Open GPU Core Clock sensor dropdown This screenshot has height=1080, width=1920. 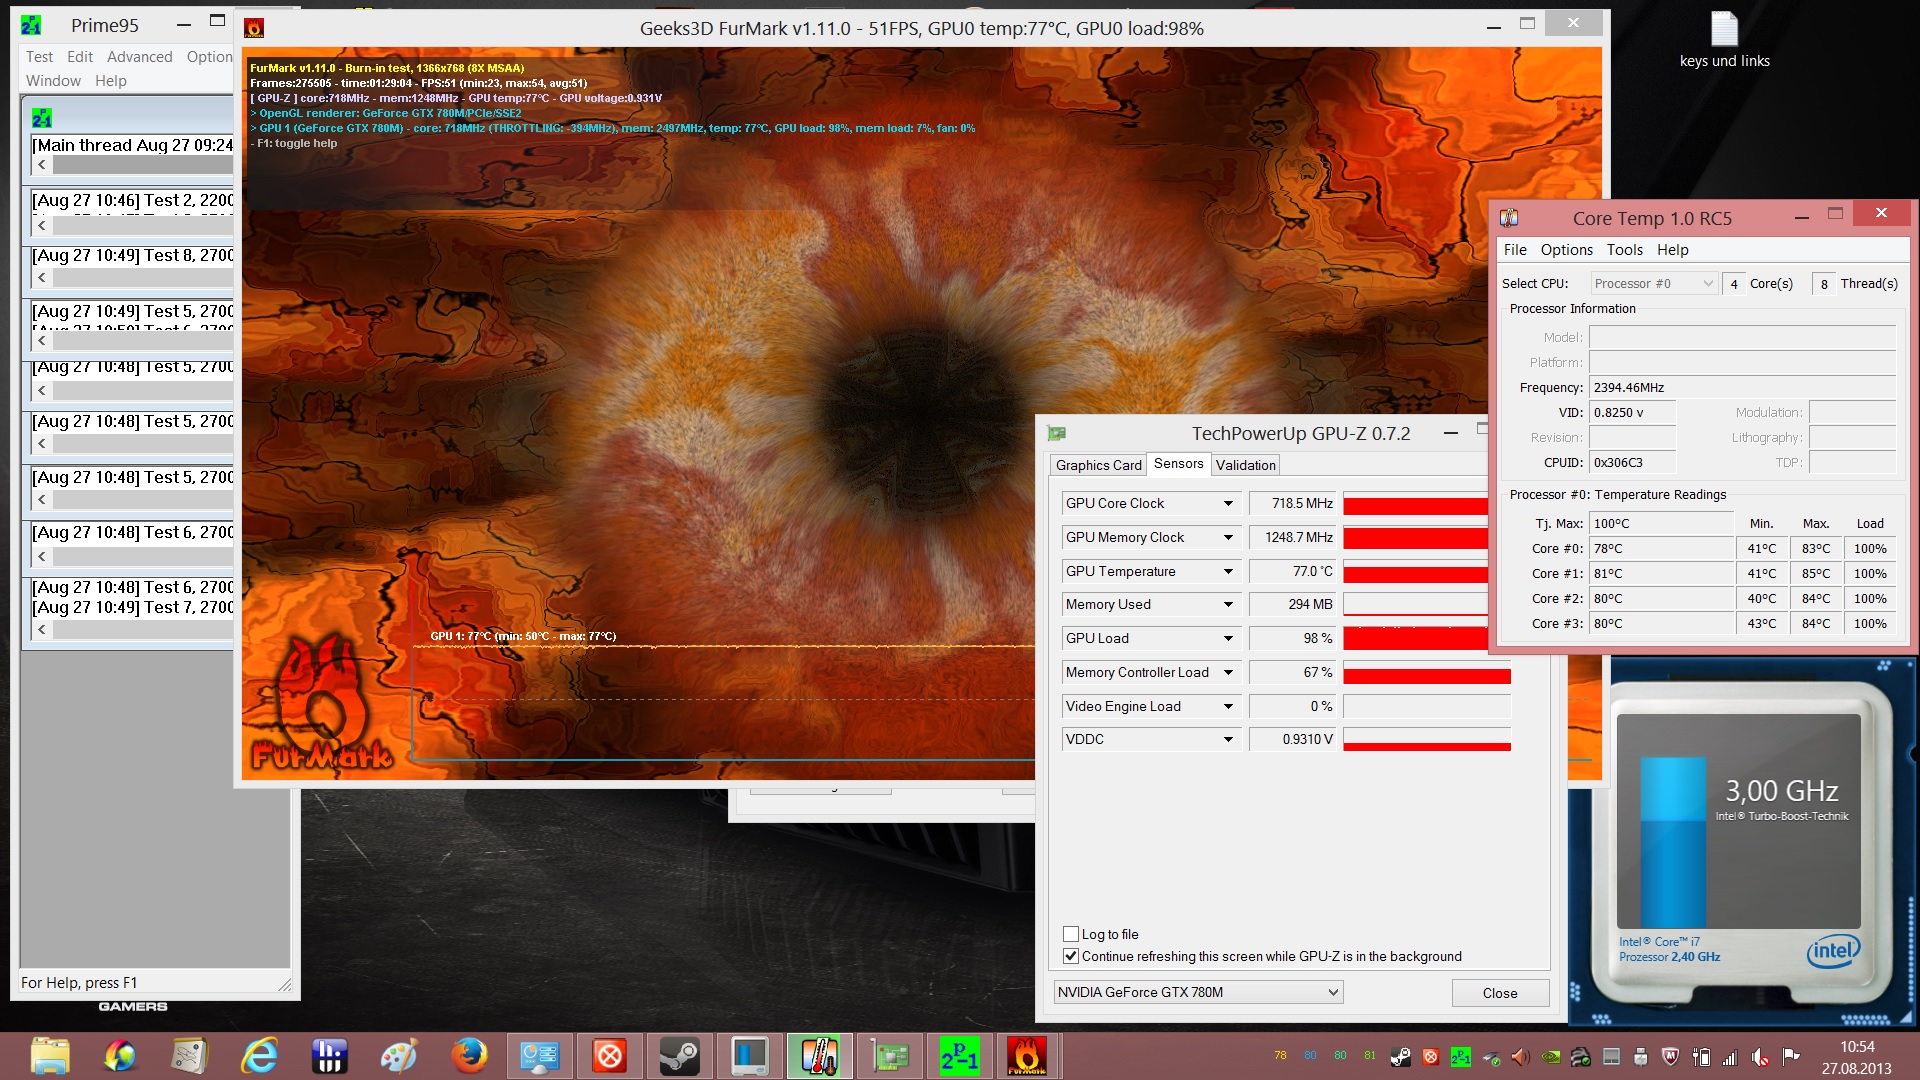pyautogui.click(x=1228, y=504)
